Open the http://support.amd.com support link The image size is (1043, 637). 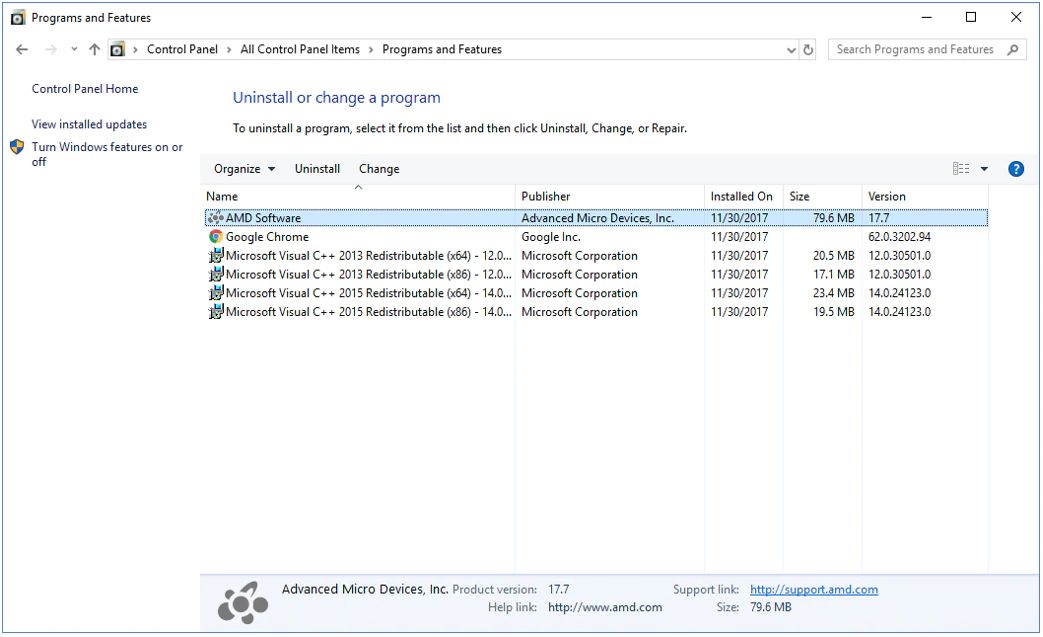click(x=814, y=590)
